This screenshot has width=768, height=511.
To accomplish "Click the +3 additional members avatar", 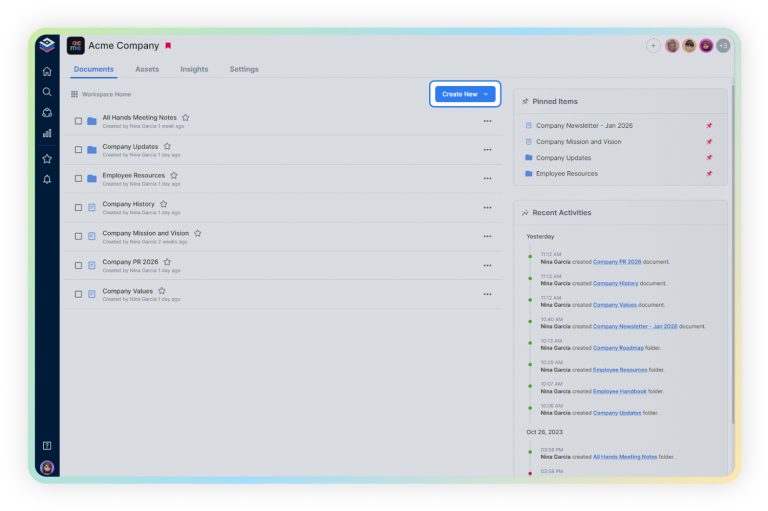I will 723,46.
